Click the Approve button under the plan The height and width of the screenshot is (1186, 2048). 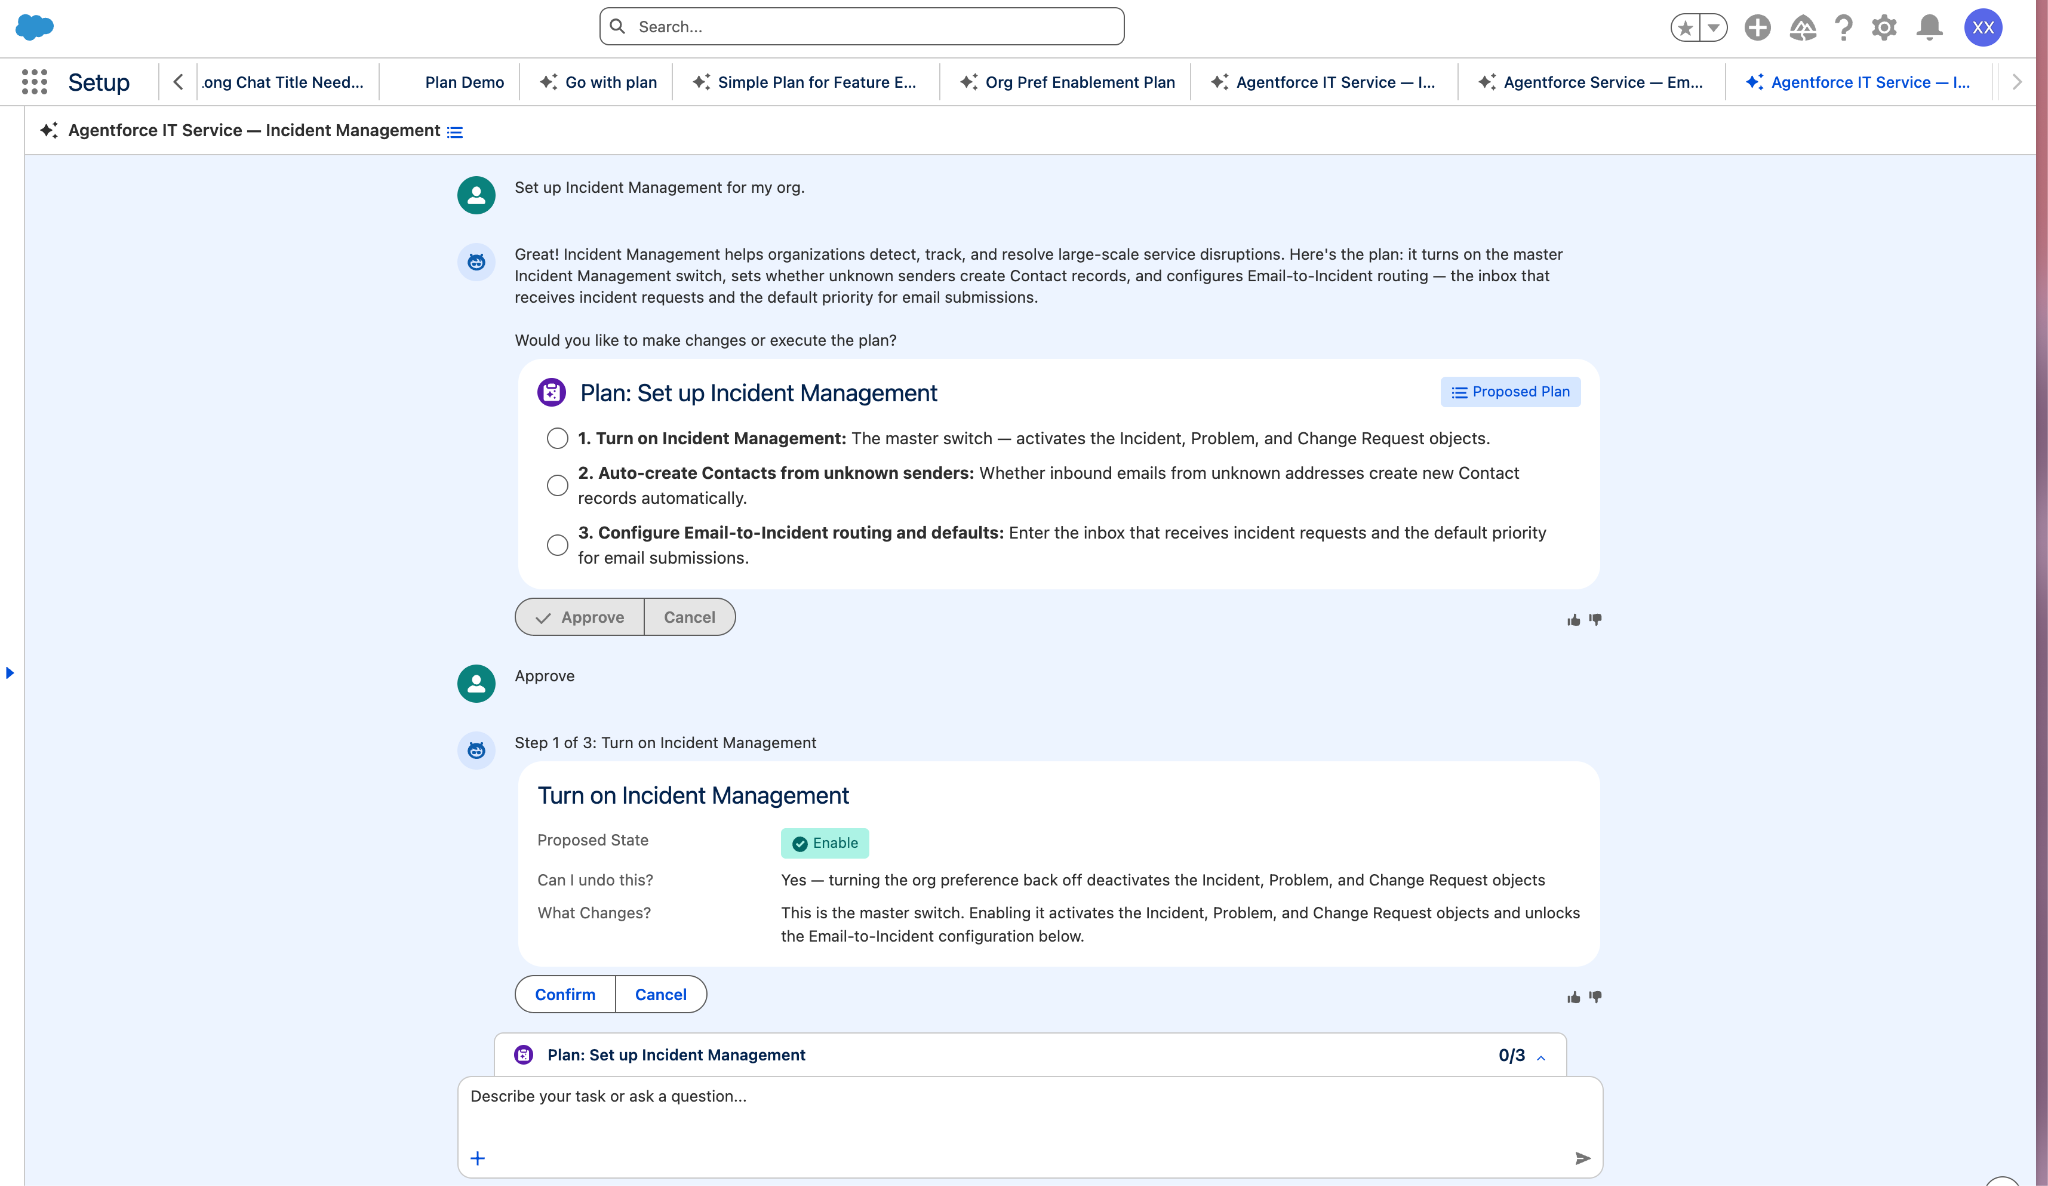pyautogui.click(x=580, y=617)
